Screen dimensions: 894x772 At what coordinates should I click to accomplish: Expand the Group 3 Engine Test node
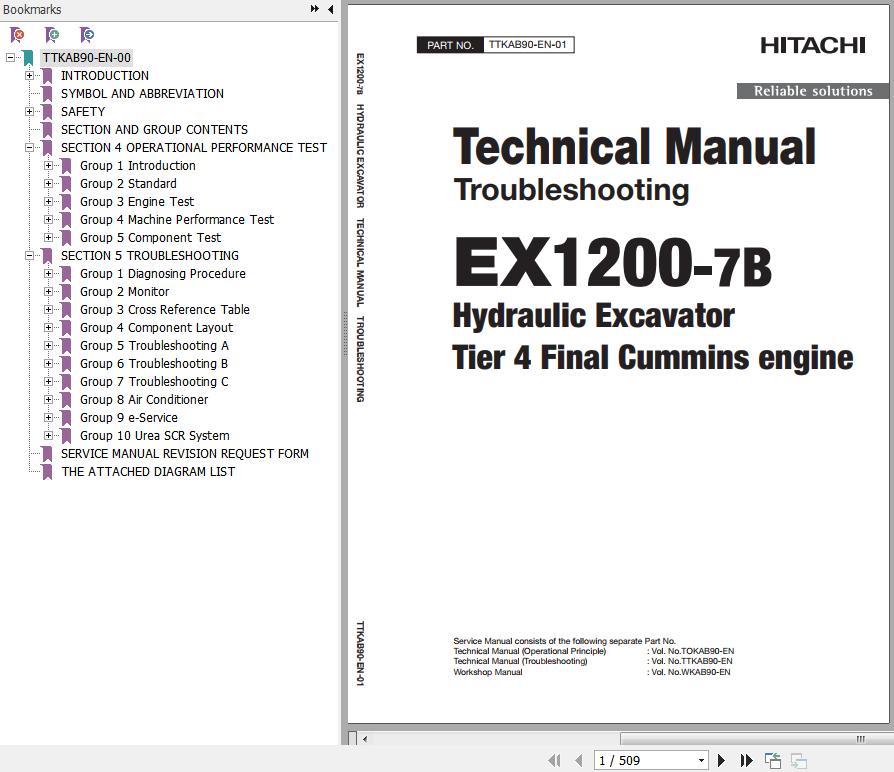click(49, 202)
